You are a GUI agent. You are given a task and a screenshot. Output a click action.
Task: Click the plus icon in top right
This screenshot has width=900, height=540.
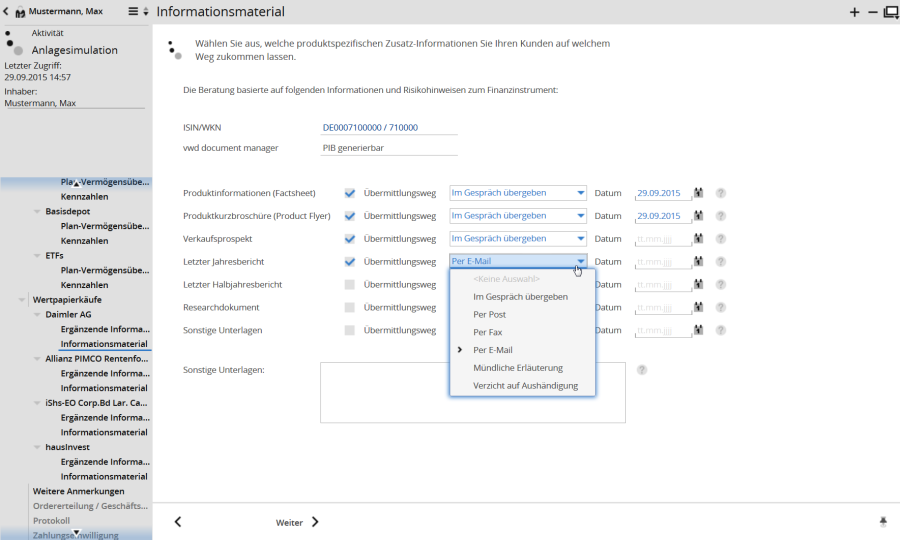[854, 12]
